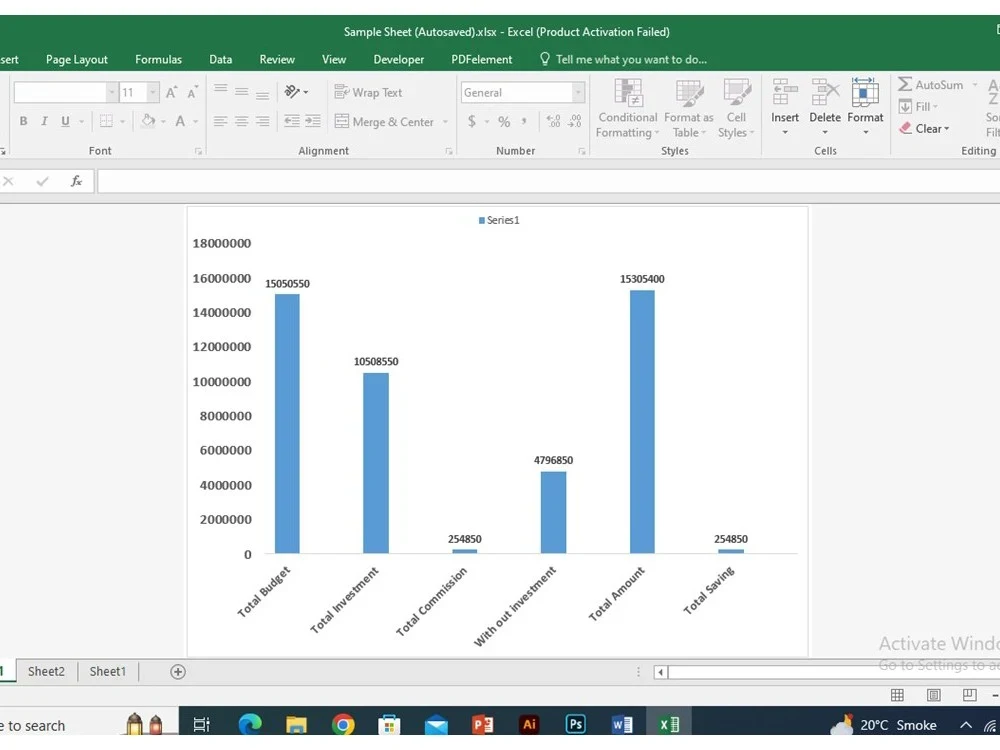Switch to Page Layout view icon
1000x750 pixels.
[934, 695]
